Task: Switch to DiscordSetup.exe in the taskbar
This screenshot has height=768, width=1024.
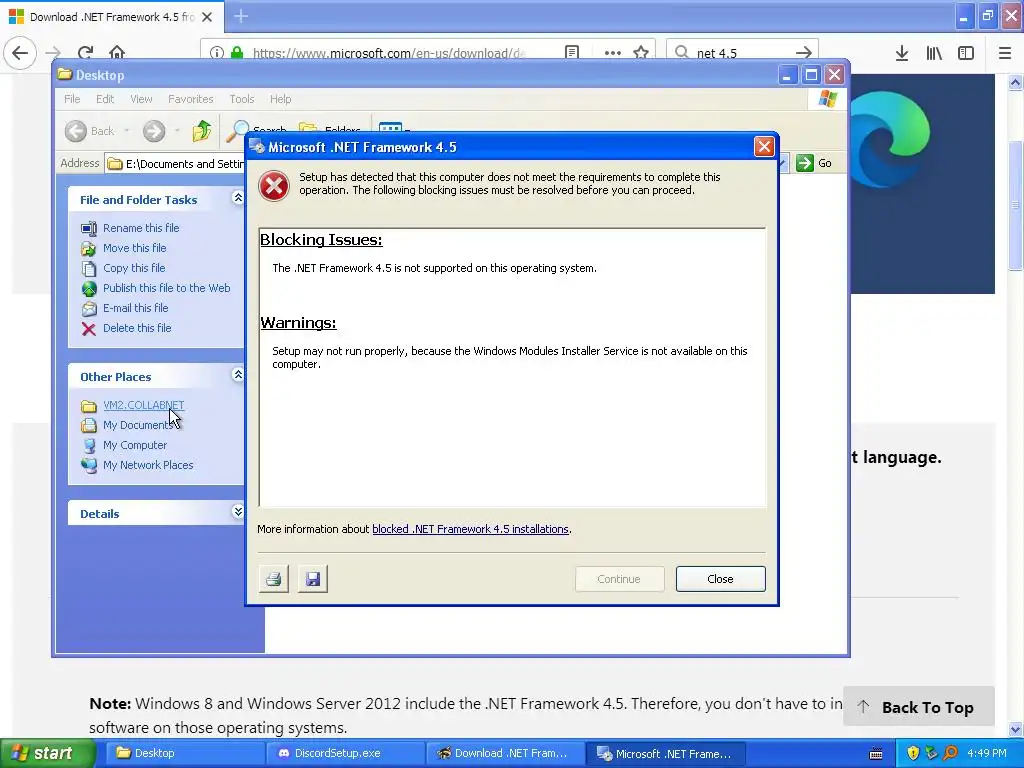Action: coord(345,754)
